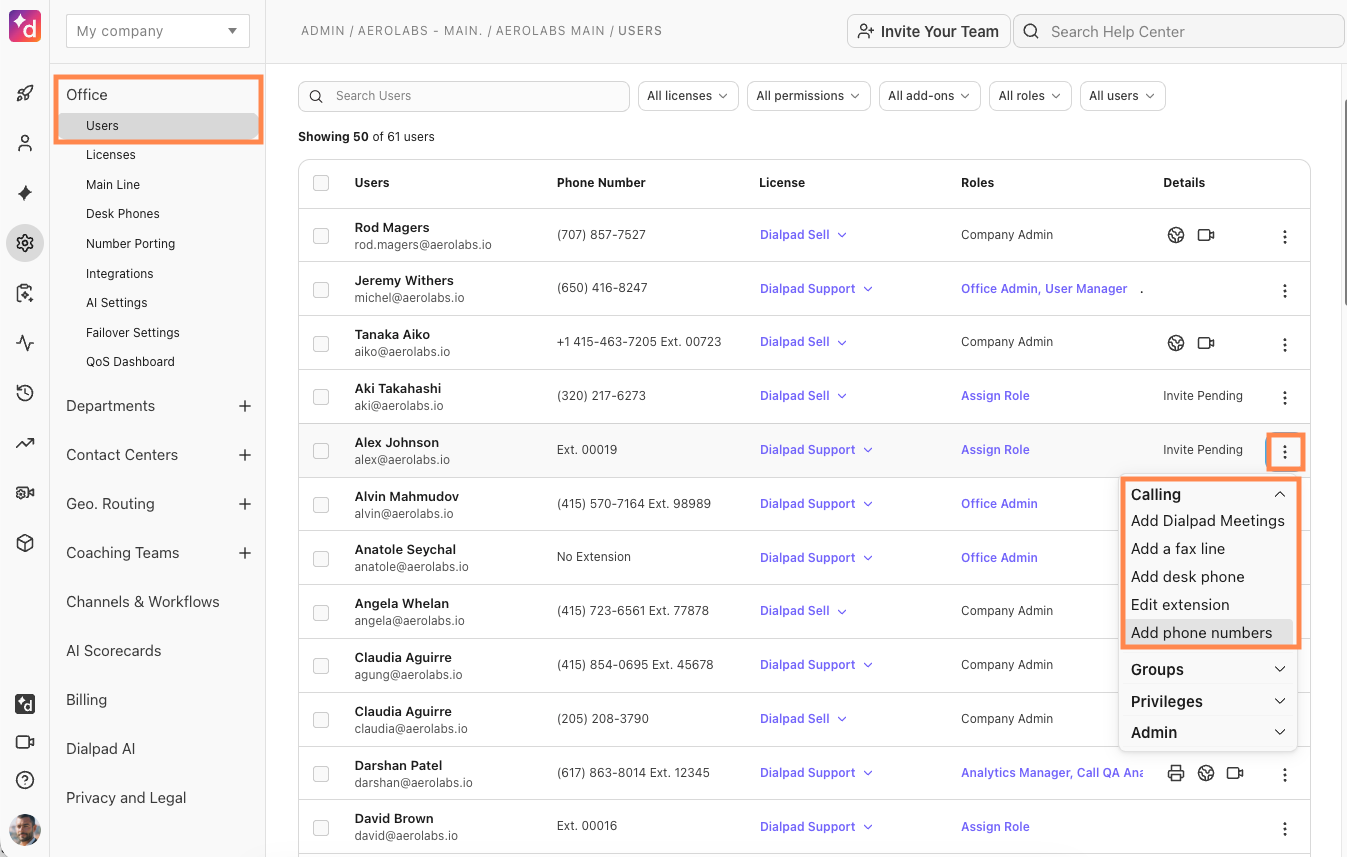1347x857 pixels.
Task: Click Assign Role for Aki Takahashi
Action: click(995, 396)
